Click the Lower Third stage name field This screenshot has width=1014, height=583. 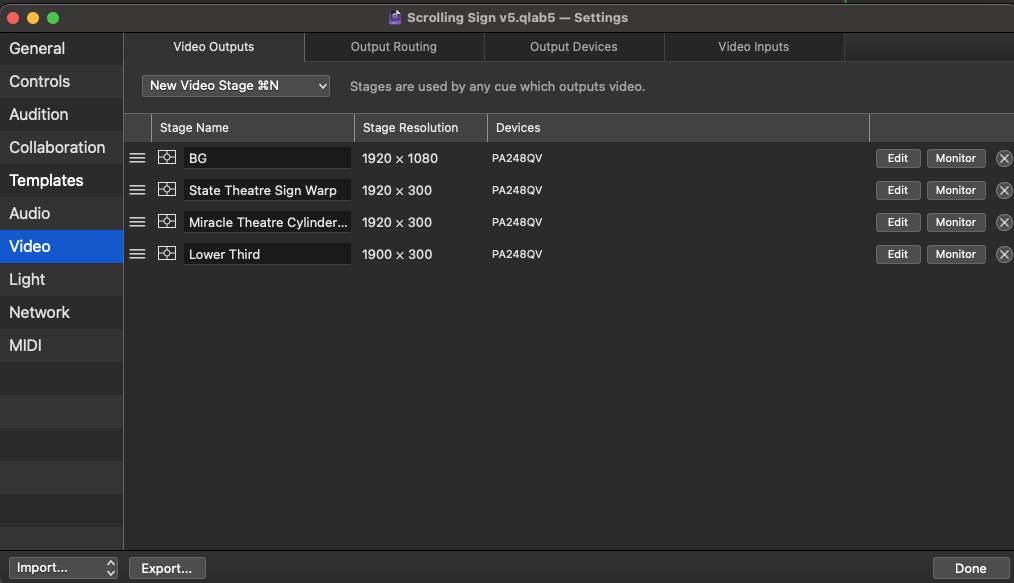point(266,254)
